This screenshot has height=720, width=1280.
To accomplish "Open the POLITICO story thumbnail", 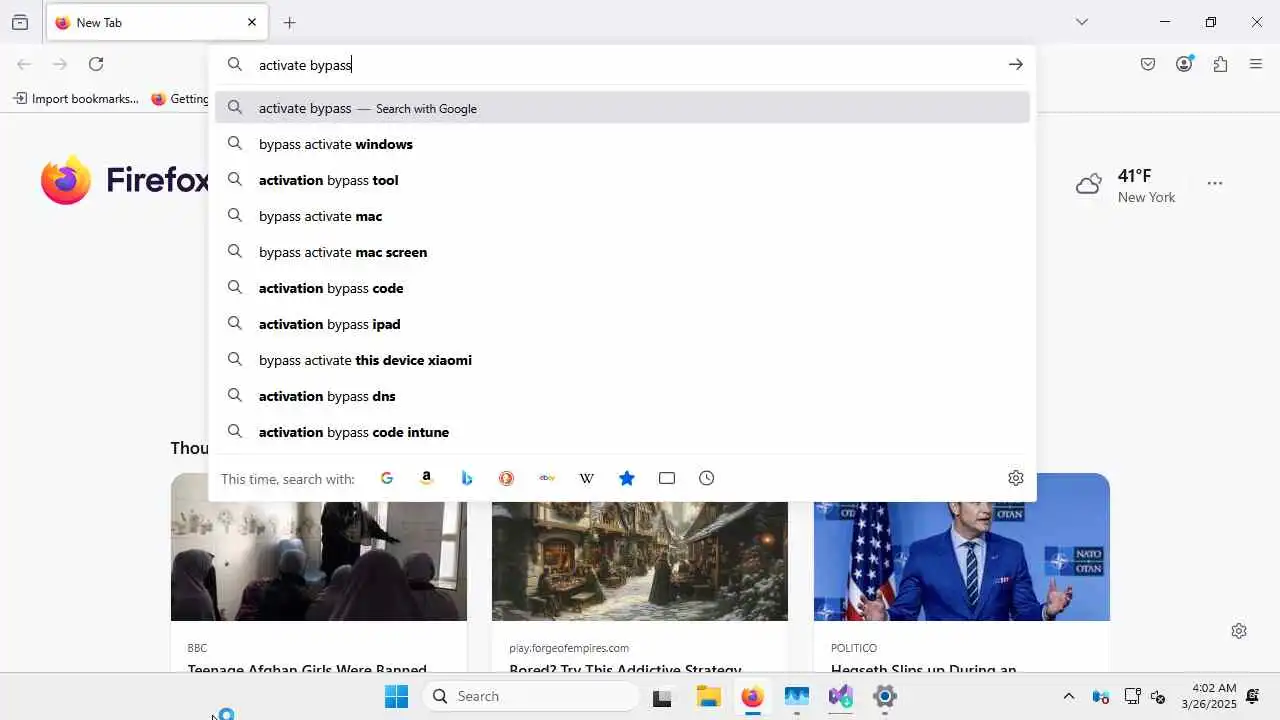I will coord(962,547).
